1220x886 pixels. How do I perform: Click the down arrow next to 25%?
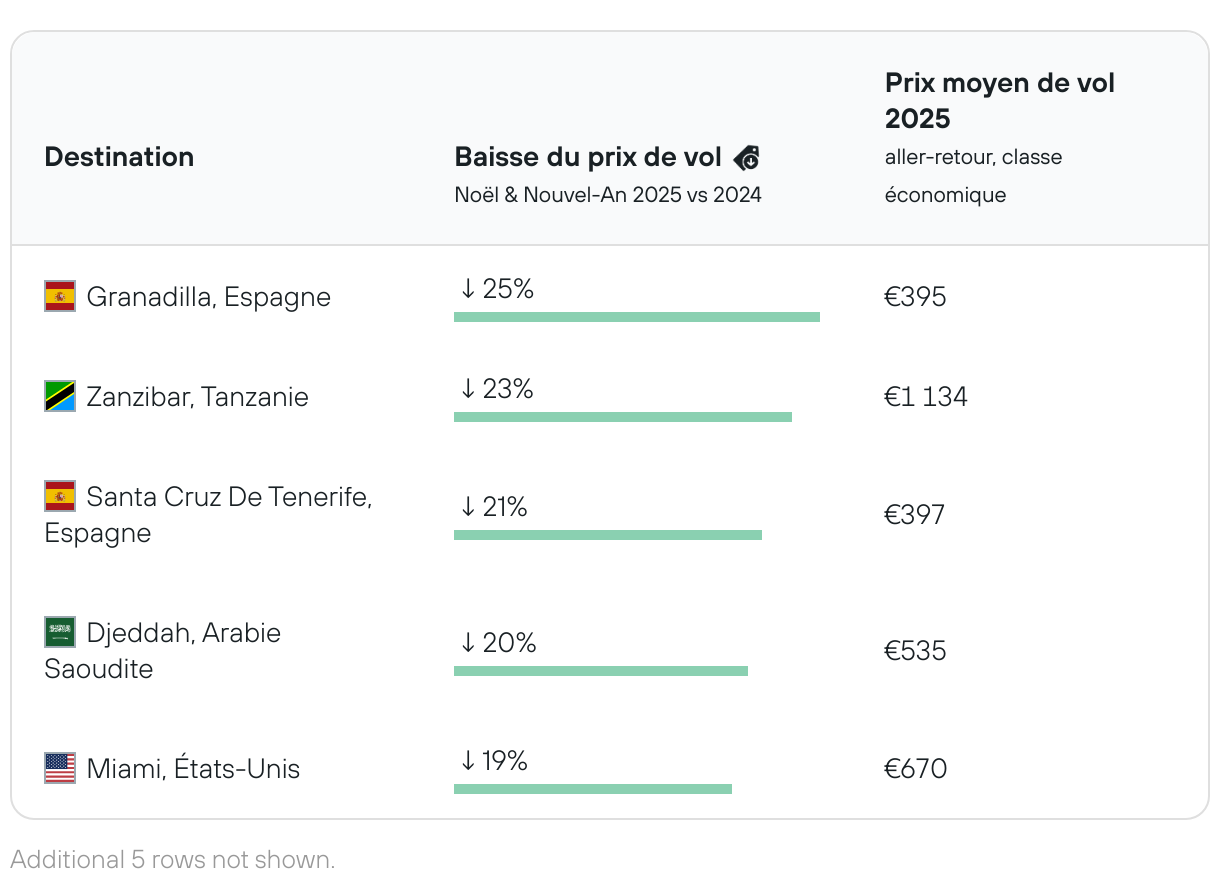467,290
